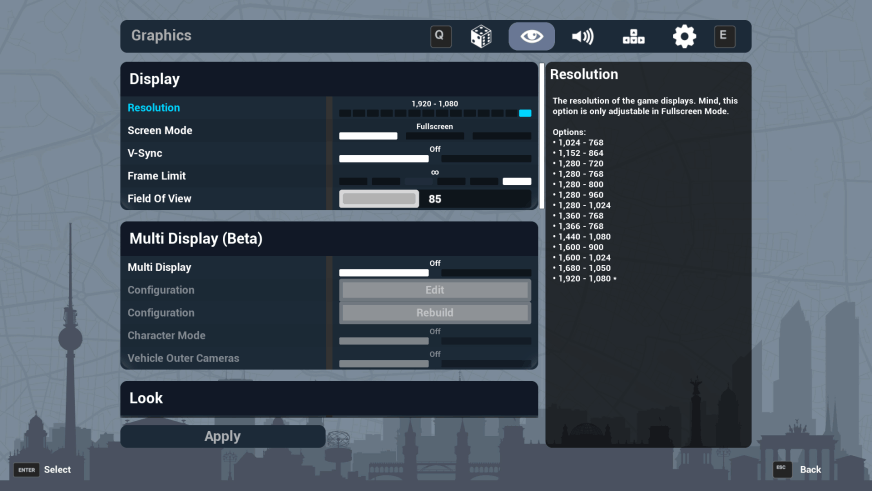The height and width of the screenshot is (491, 872).
Task: Turn Multi Display on using dark segment
Action: coord(486,272)
